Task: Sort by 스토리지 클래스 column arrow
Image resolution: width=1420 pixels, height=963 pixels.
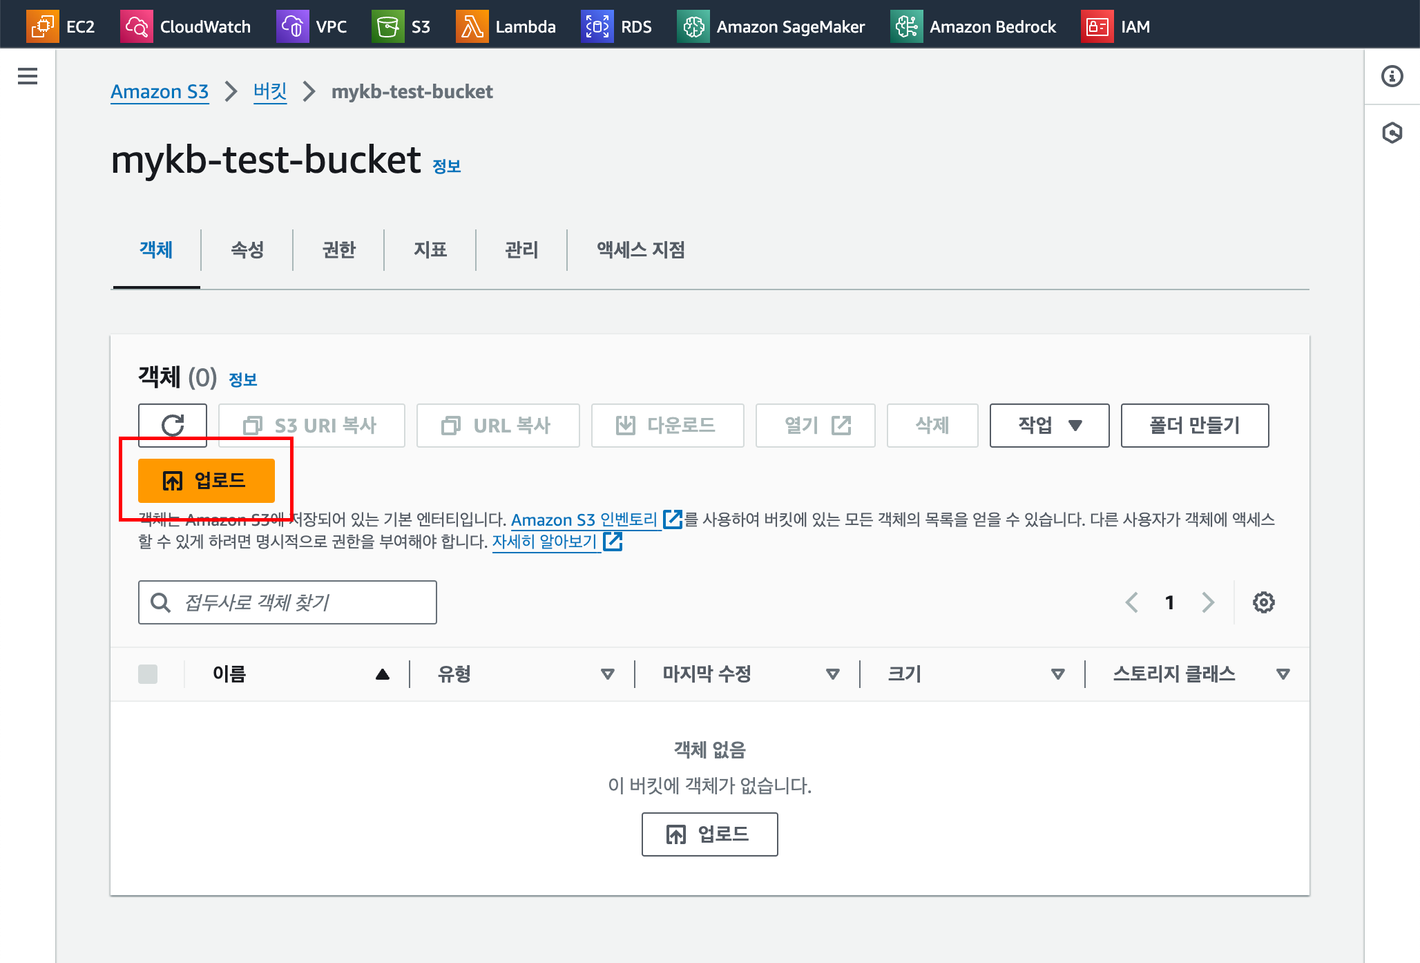Action: 1283,675
